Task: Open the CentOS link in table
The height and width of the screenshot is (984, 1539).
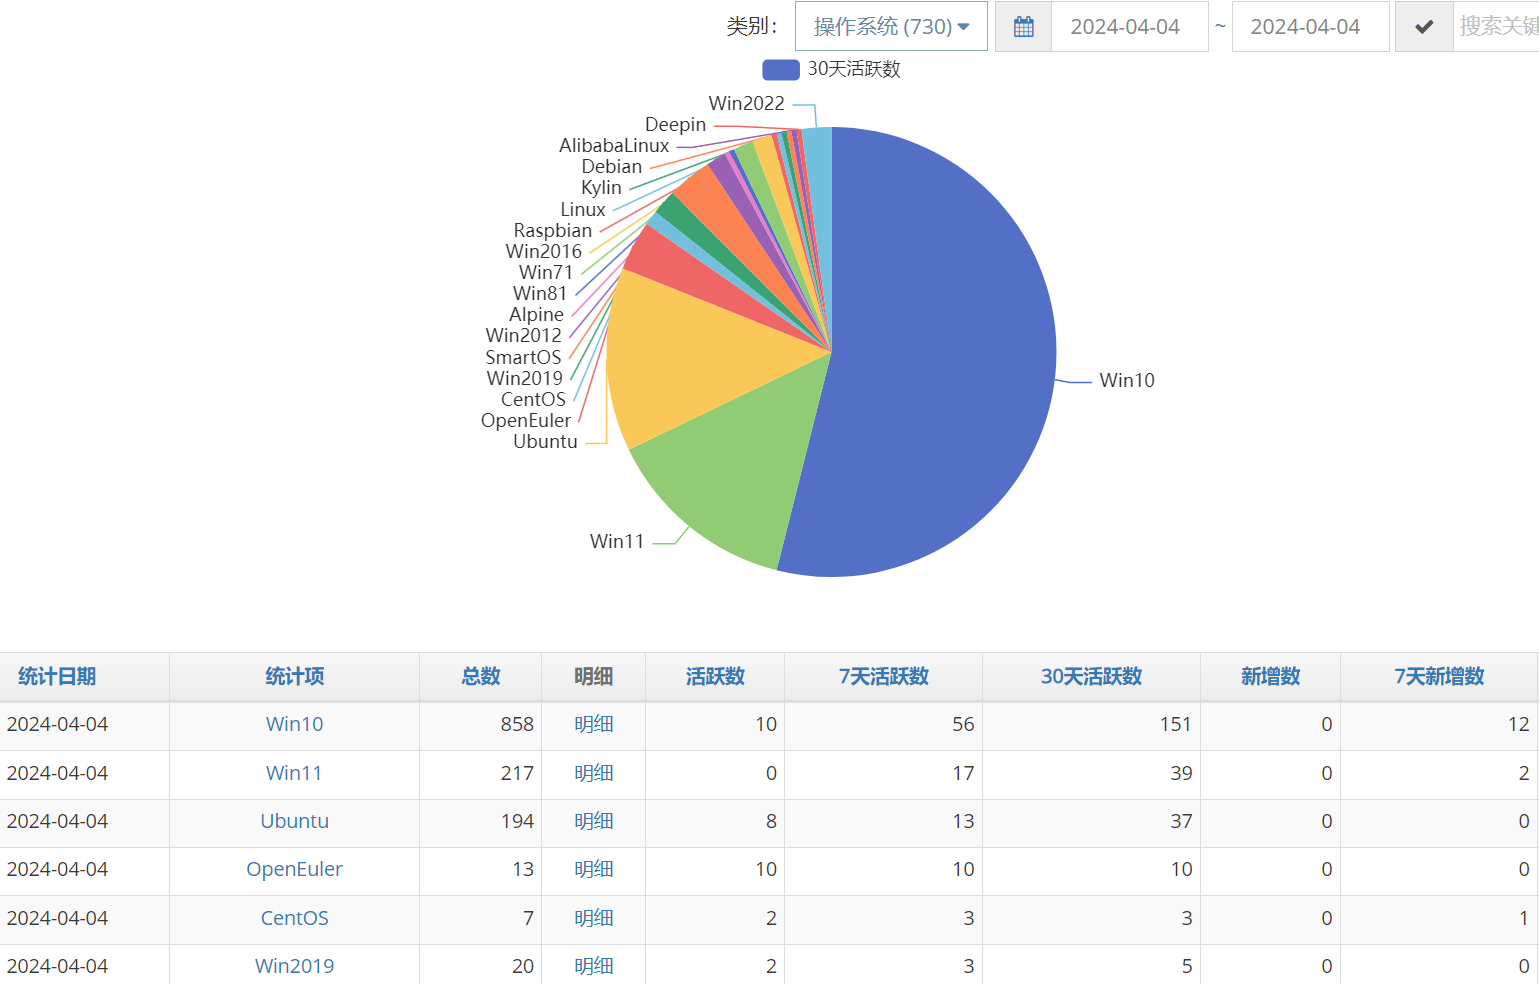Action: pos(294,918)
